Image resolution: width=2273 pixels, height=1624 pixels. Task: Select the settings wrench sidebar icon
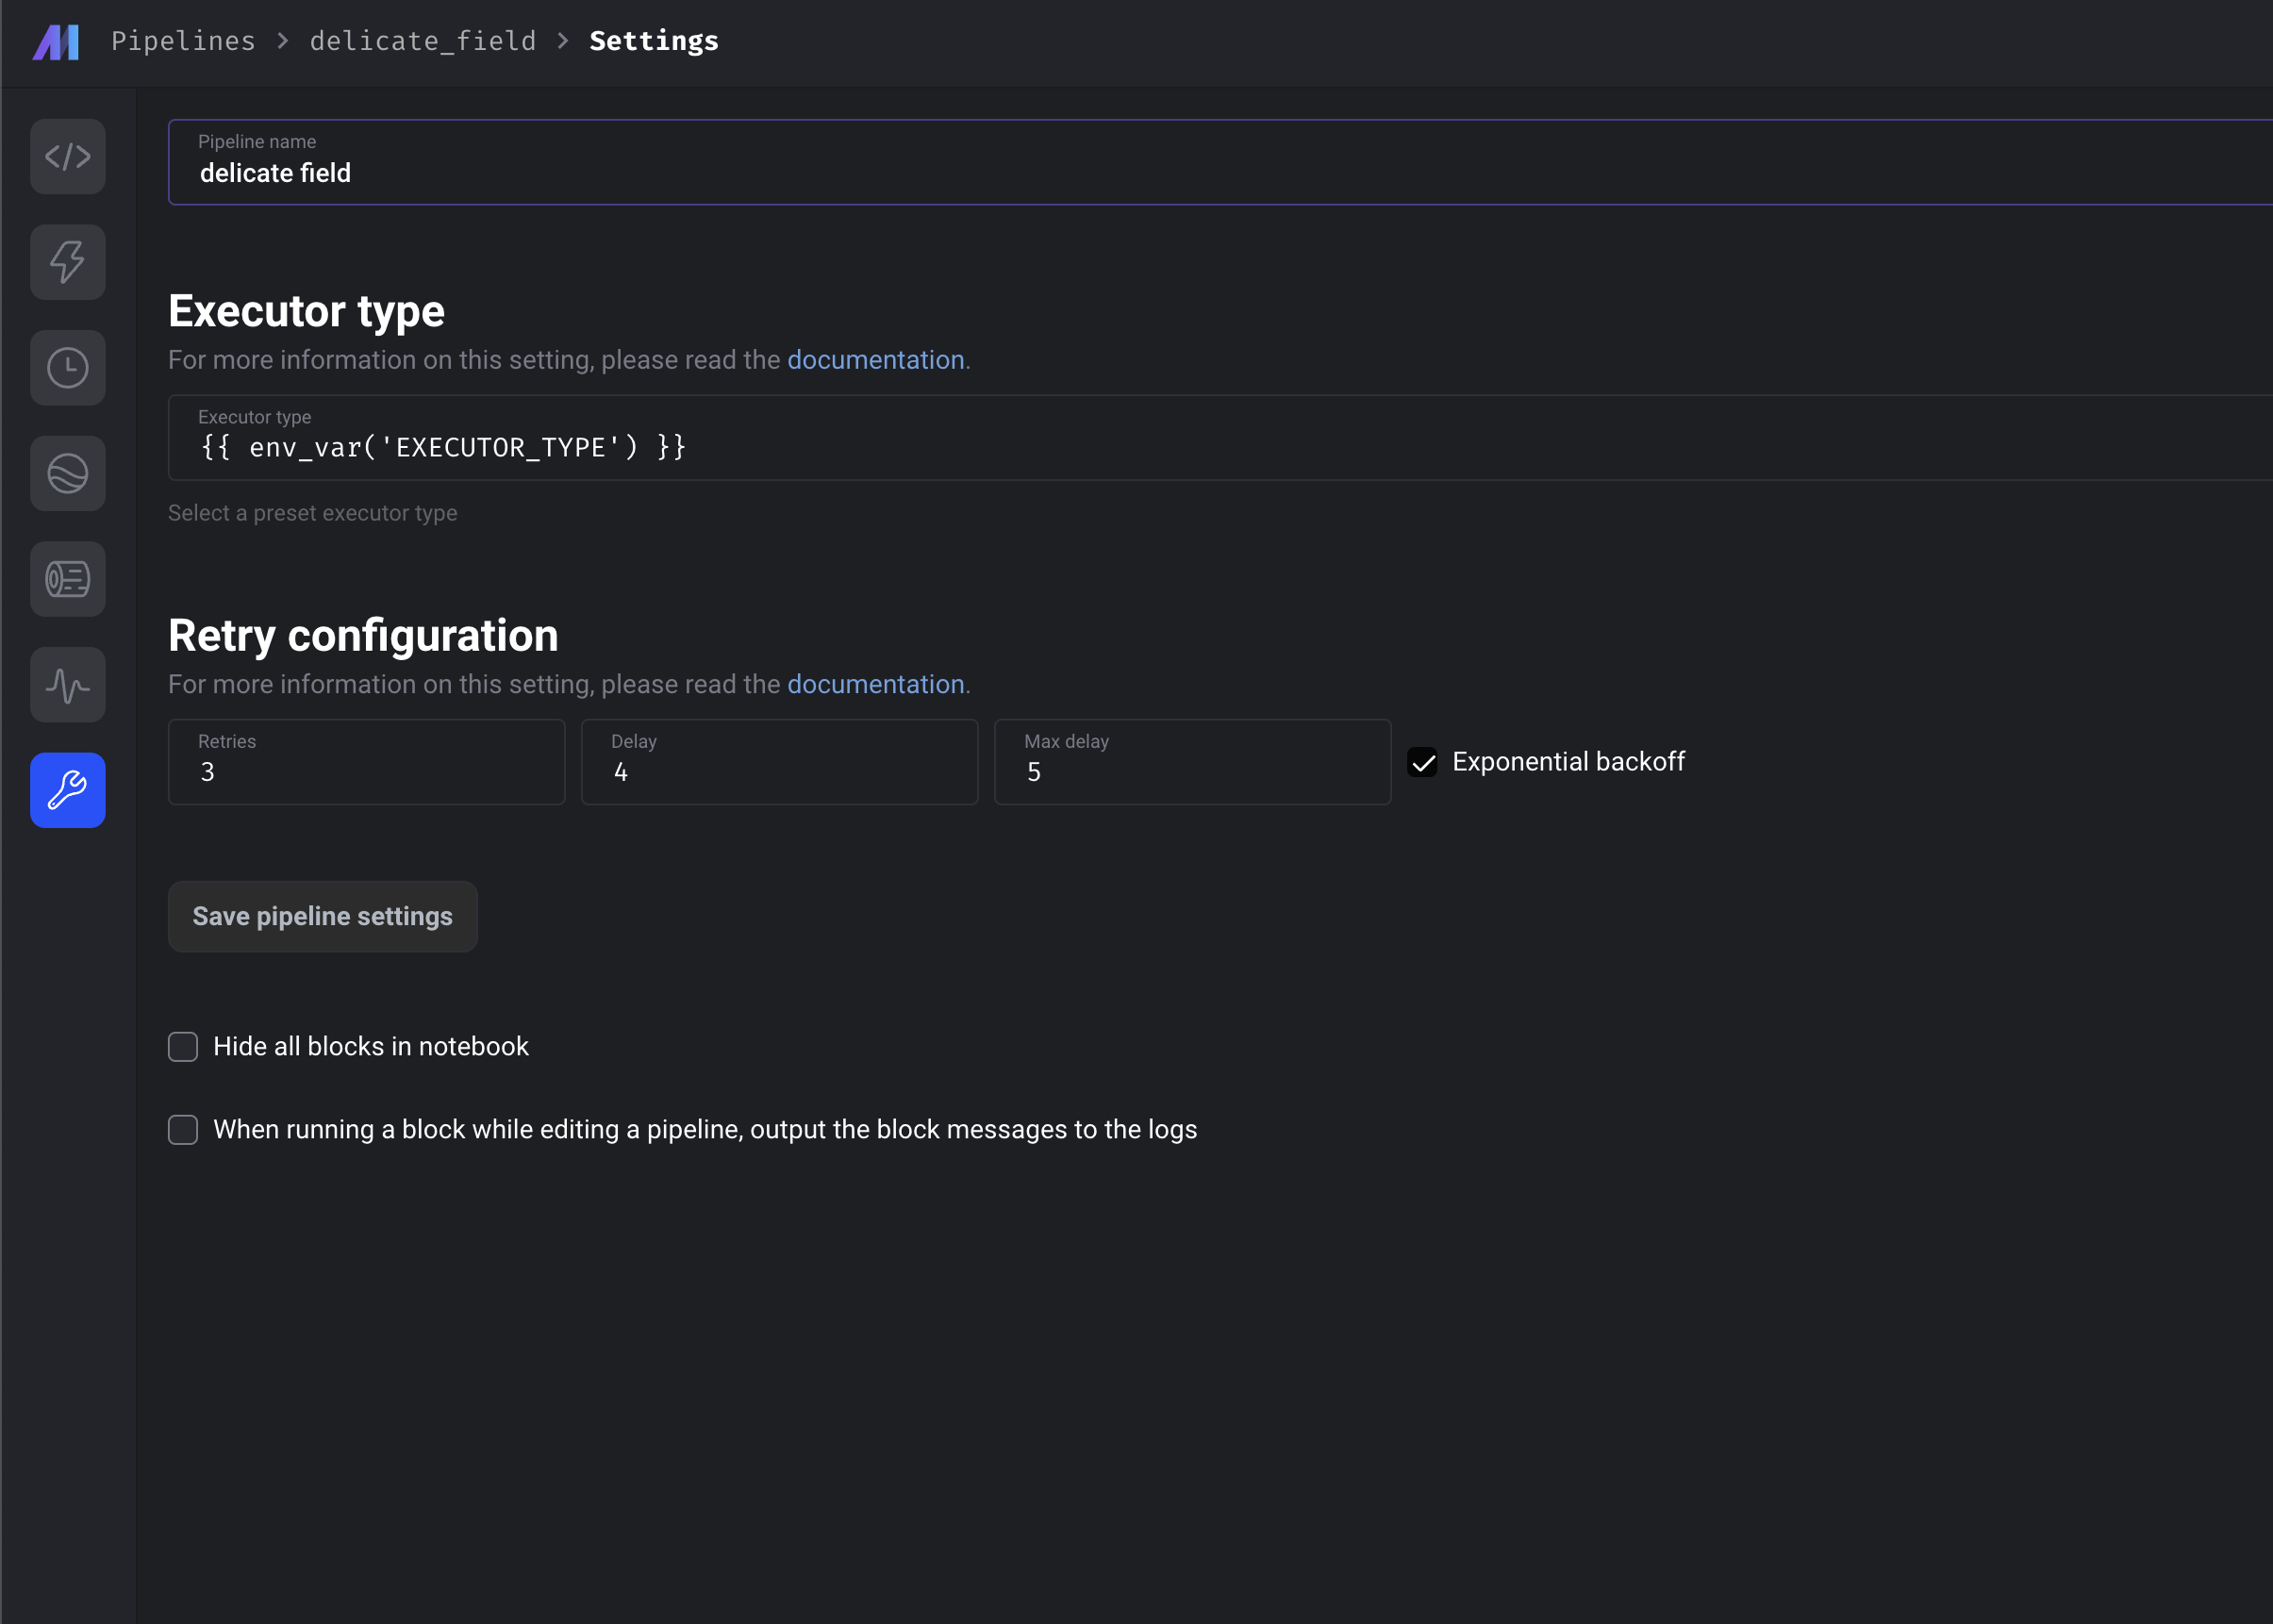pos(68,790)
